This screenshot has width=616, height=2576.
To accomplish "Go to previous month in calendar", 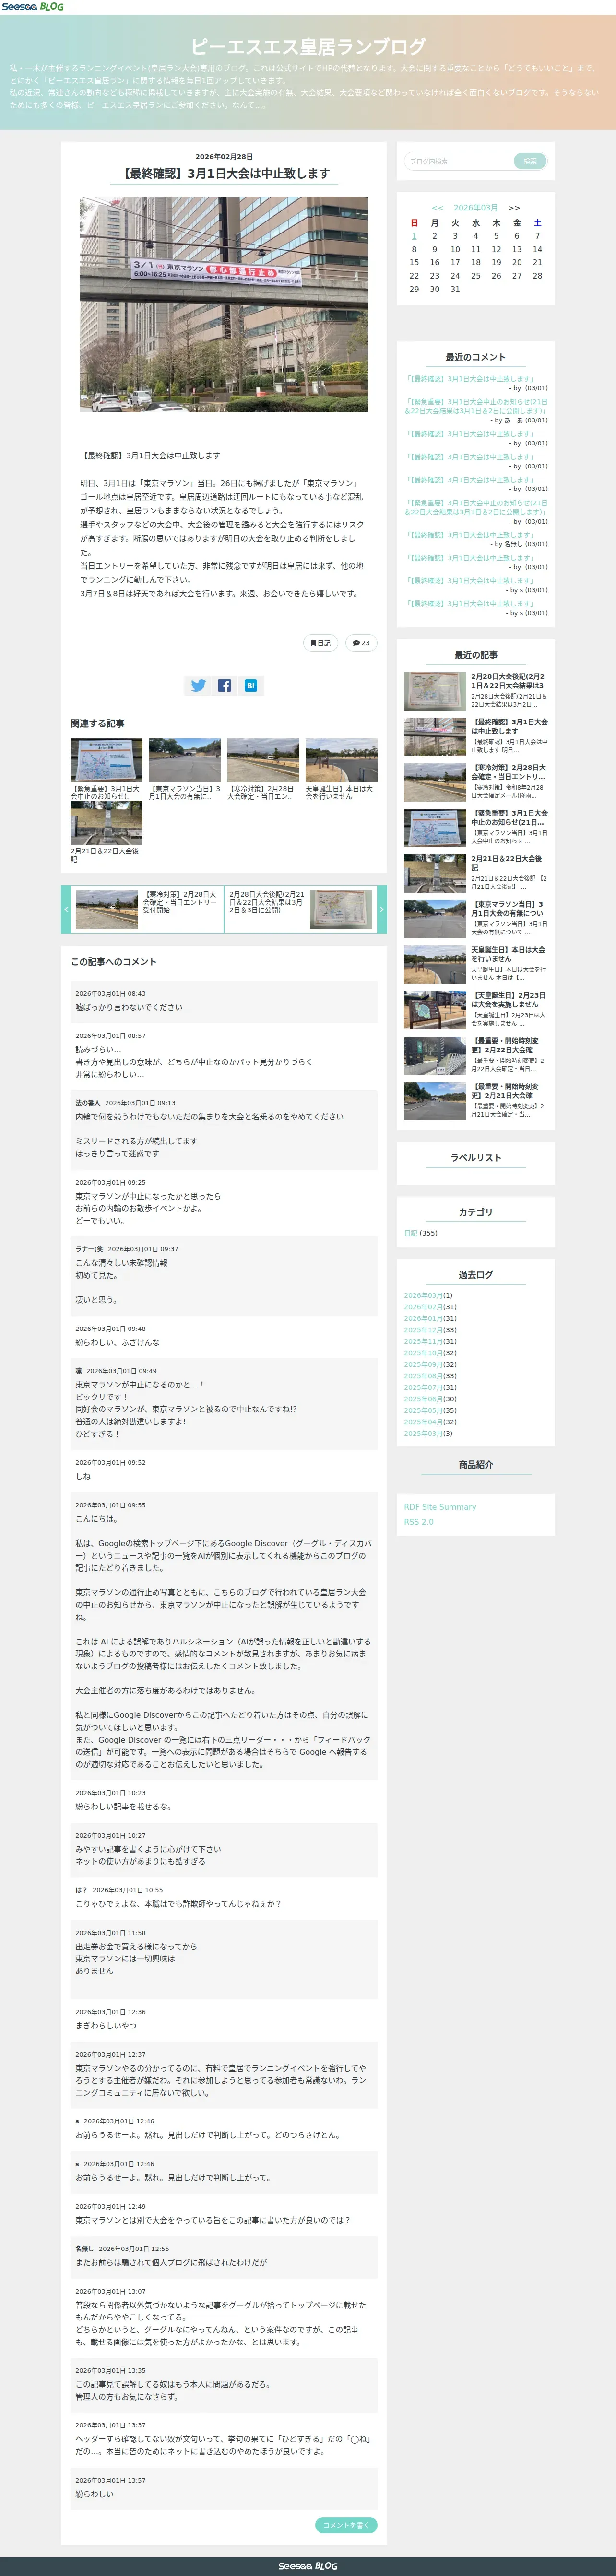I will tap(437, 208).
